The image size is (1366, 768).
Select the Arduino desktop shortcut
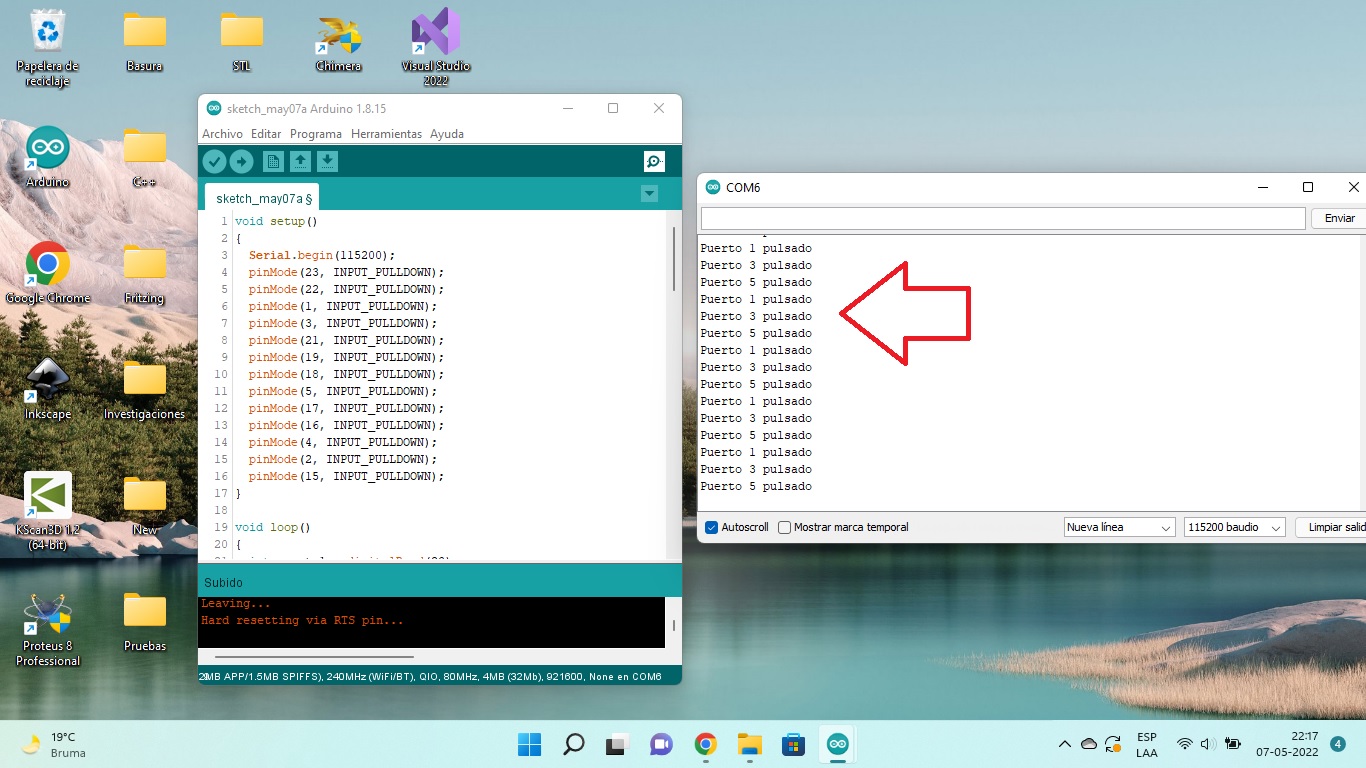(47, 157)
